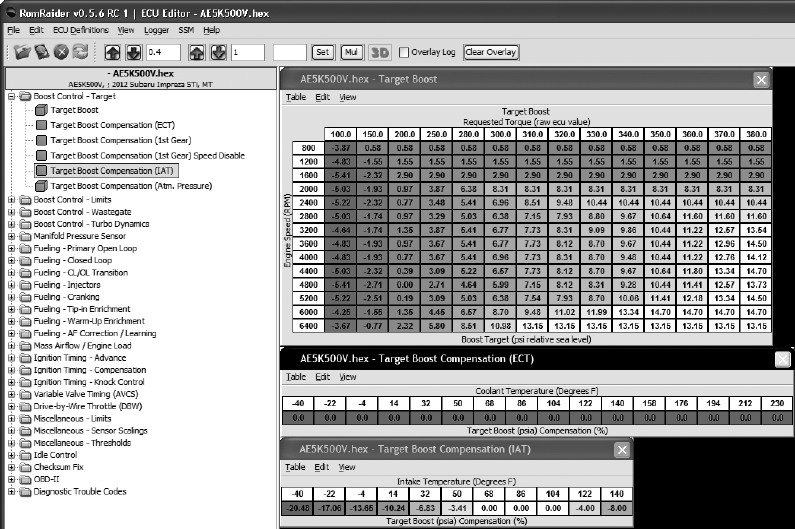Close the Target Boost table window
The width and height of the screenshot is (795, 529).
761,80
